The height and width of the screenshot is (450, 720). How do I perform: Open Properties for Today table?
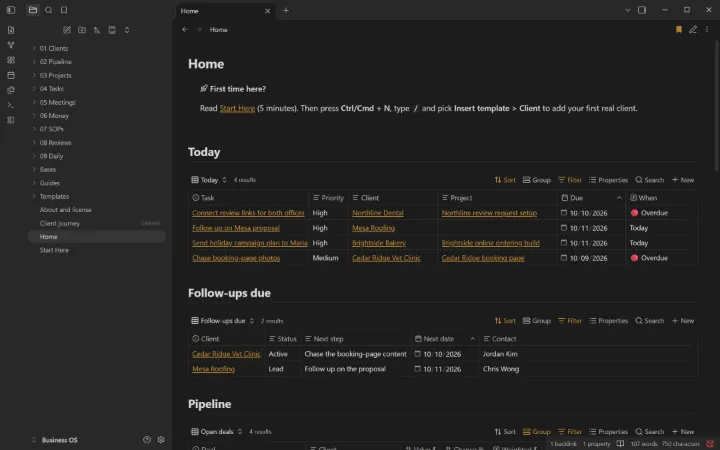tap(608, 180)
